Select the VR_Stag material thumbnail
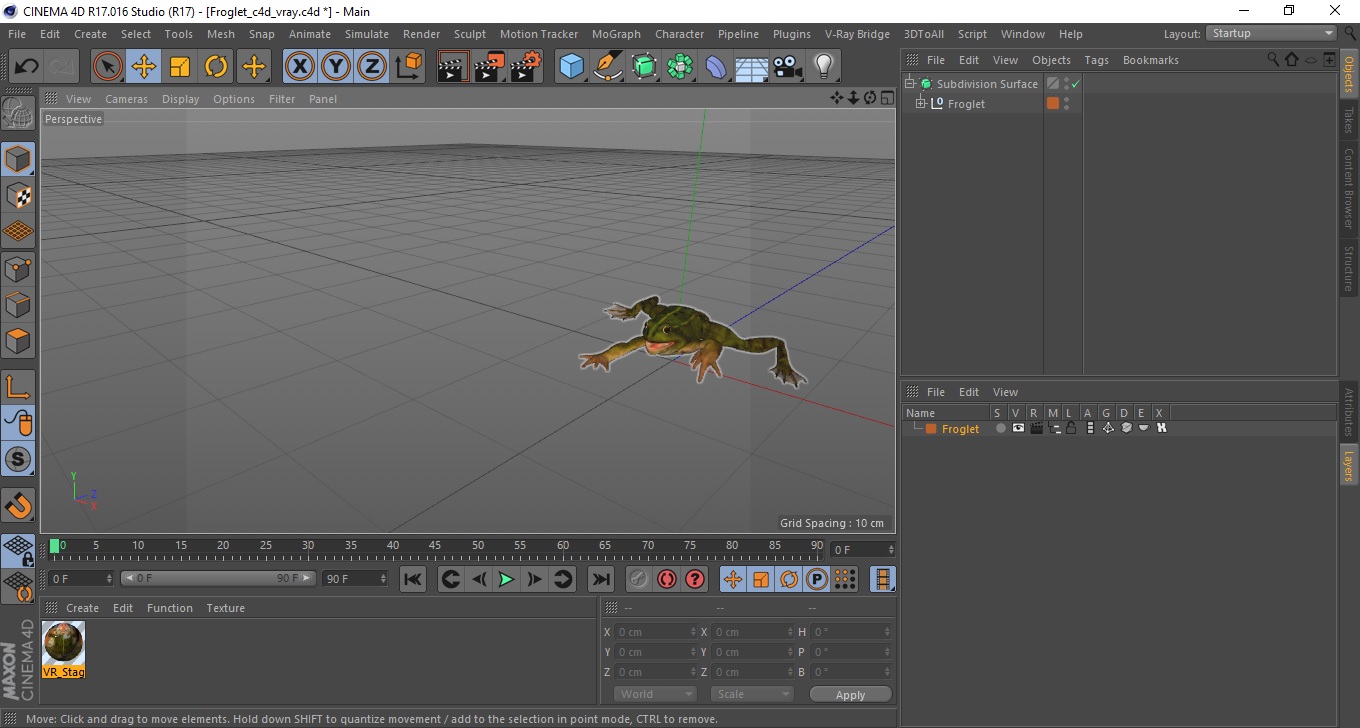 (x=64, y=644)
